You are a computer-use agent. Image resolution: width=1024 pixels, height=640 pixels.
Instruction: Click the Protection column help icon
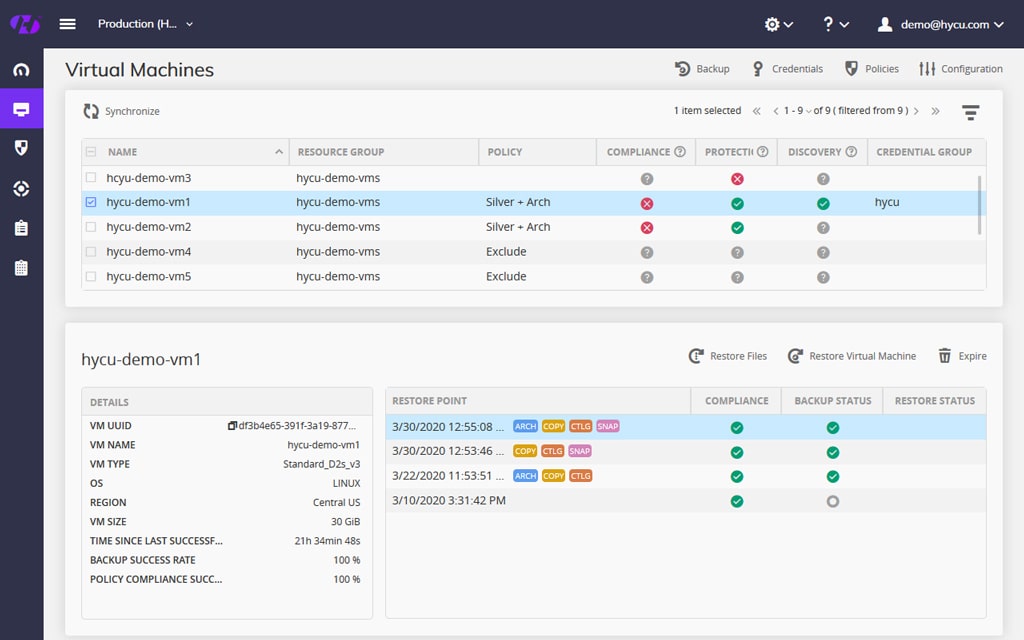(762, 152)
